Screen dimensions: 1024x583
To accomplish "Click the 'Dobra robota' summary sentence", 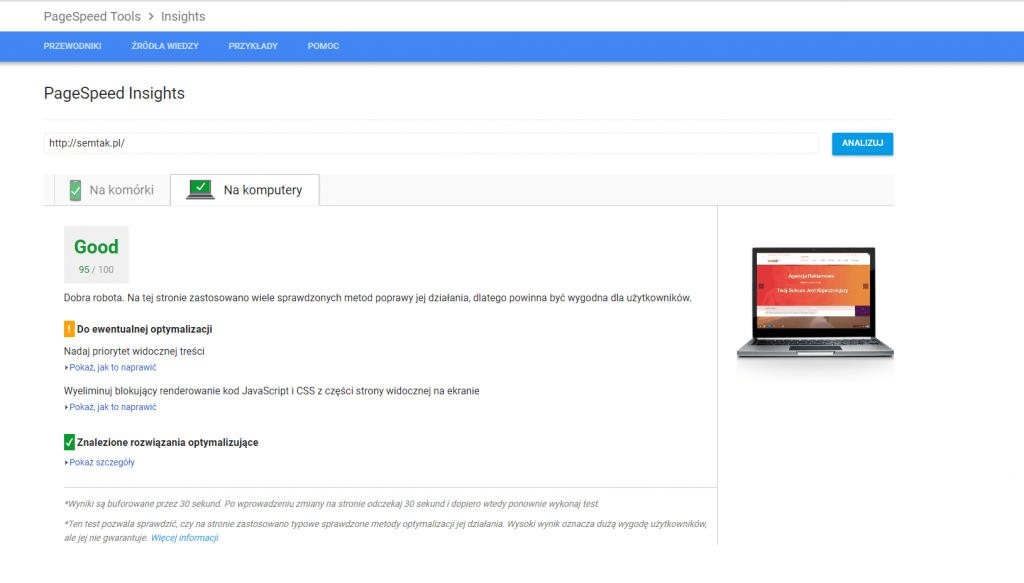I will tap(377, 298).
